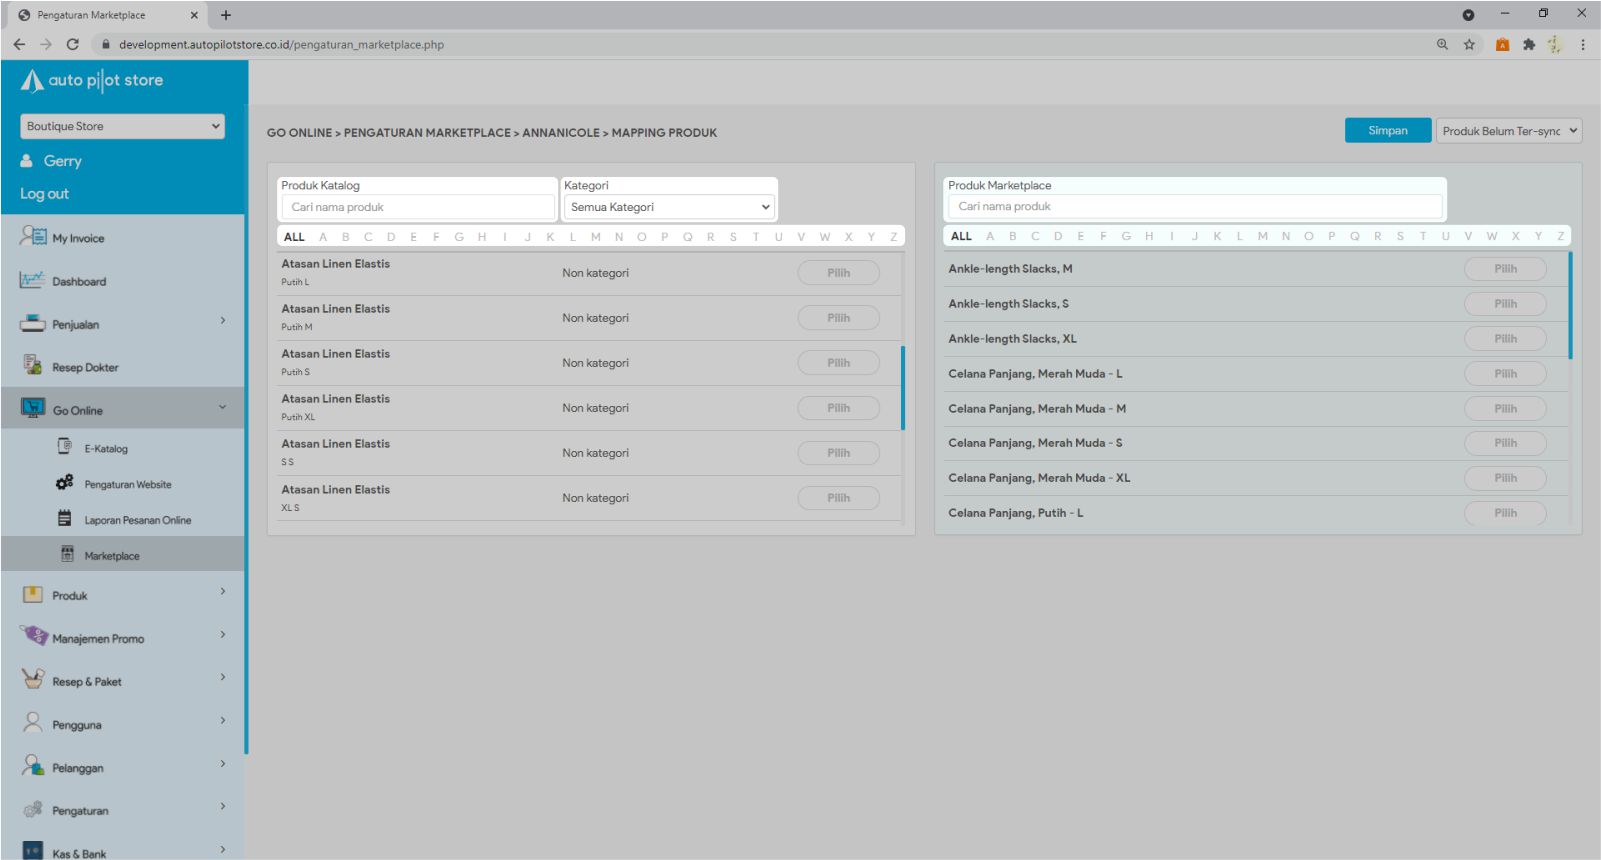The image size is (1601, 860).
Task: Click the My Invoice sidebar icon
Action: (33, 237)
